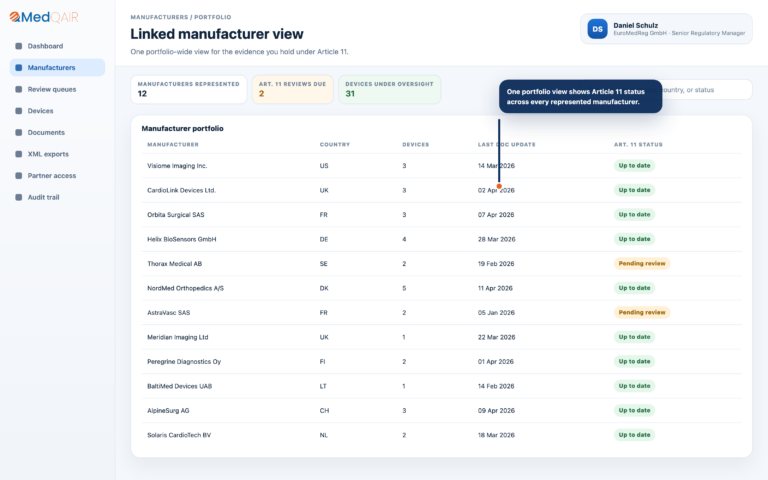Click the Devices sidebar icon
The width and height of the screenshot is (768, 480).
(19, 111)
